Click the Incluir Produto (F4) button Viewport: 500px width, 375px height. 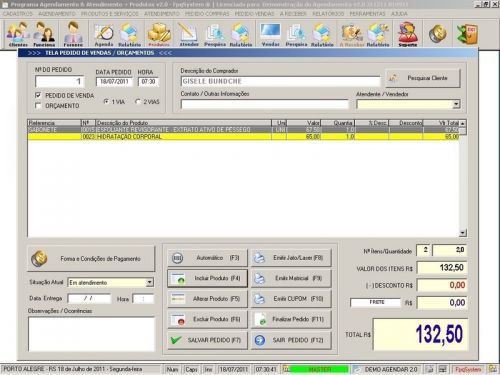point(207,278)
